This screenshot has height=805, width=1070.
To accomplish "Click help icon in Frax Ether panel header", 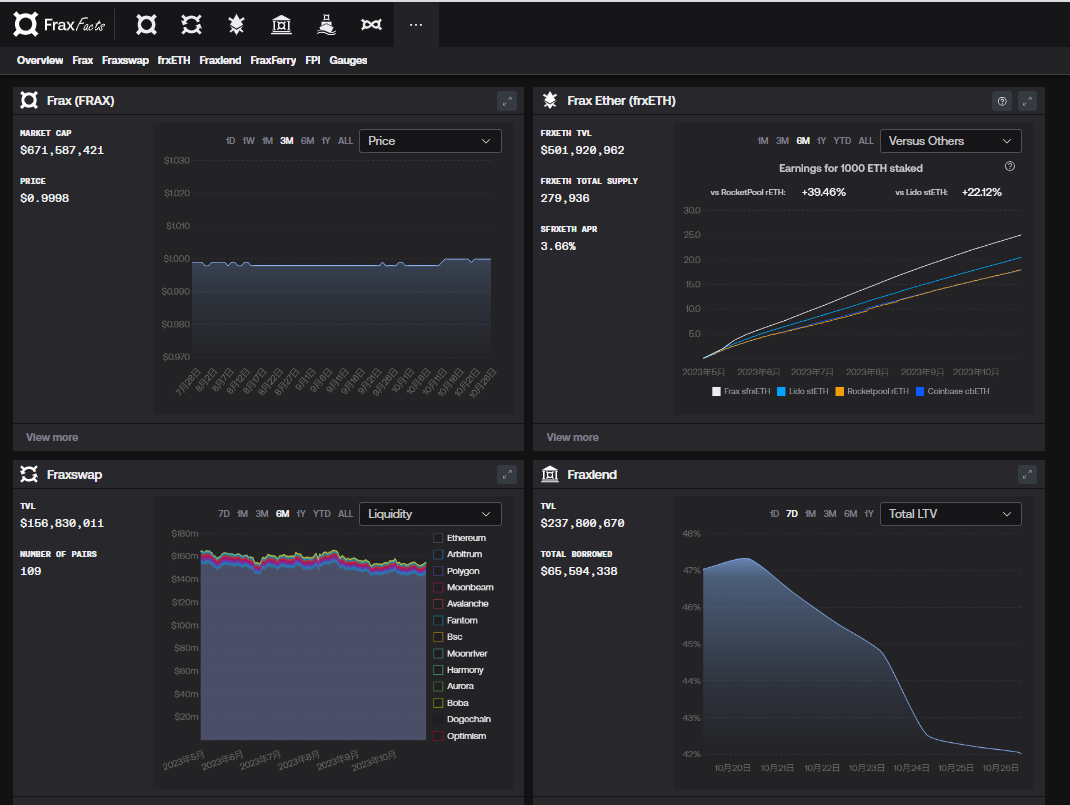I will 1001,101.
